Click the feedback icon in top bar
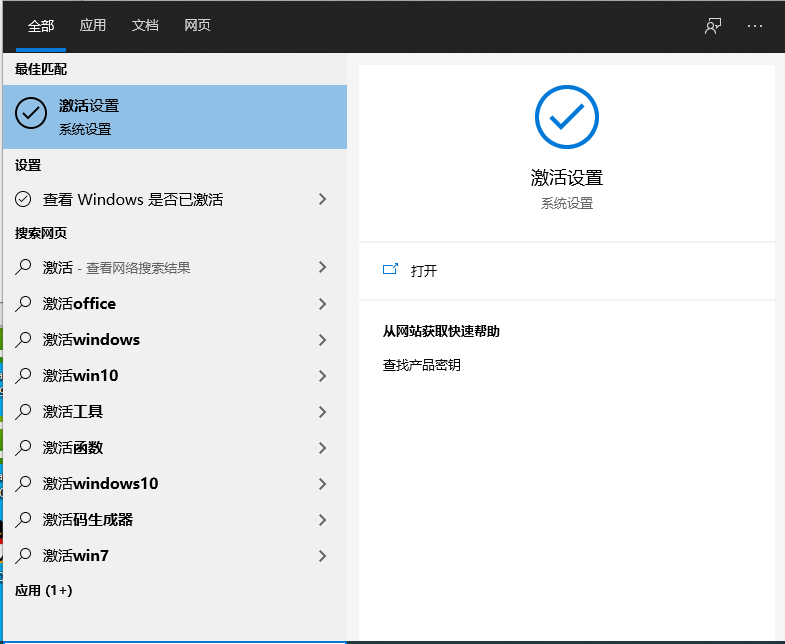 point(713,26)
